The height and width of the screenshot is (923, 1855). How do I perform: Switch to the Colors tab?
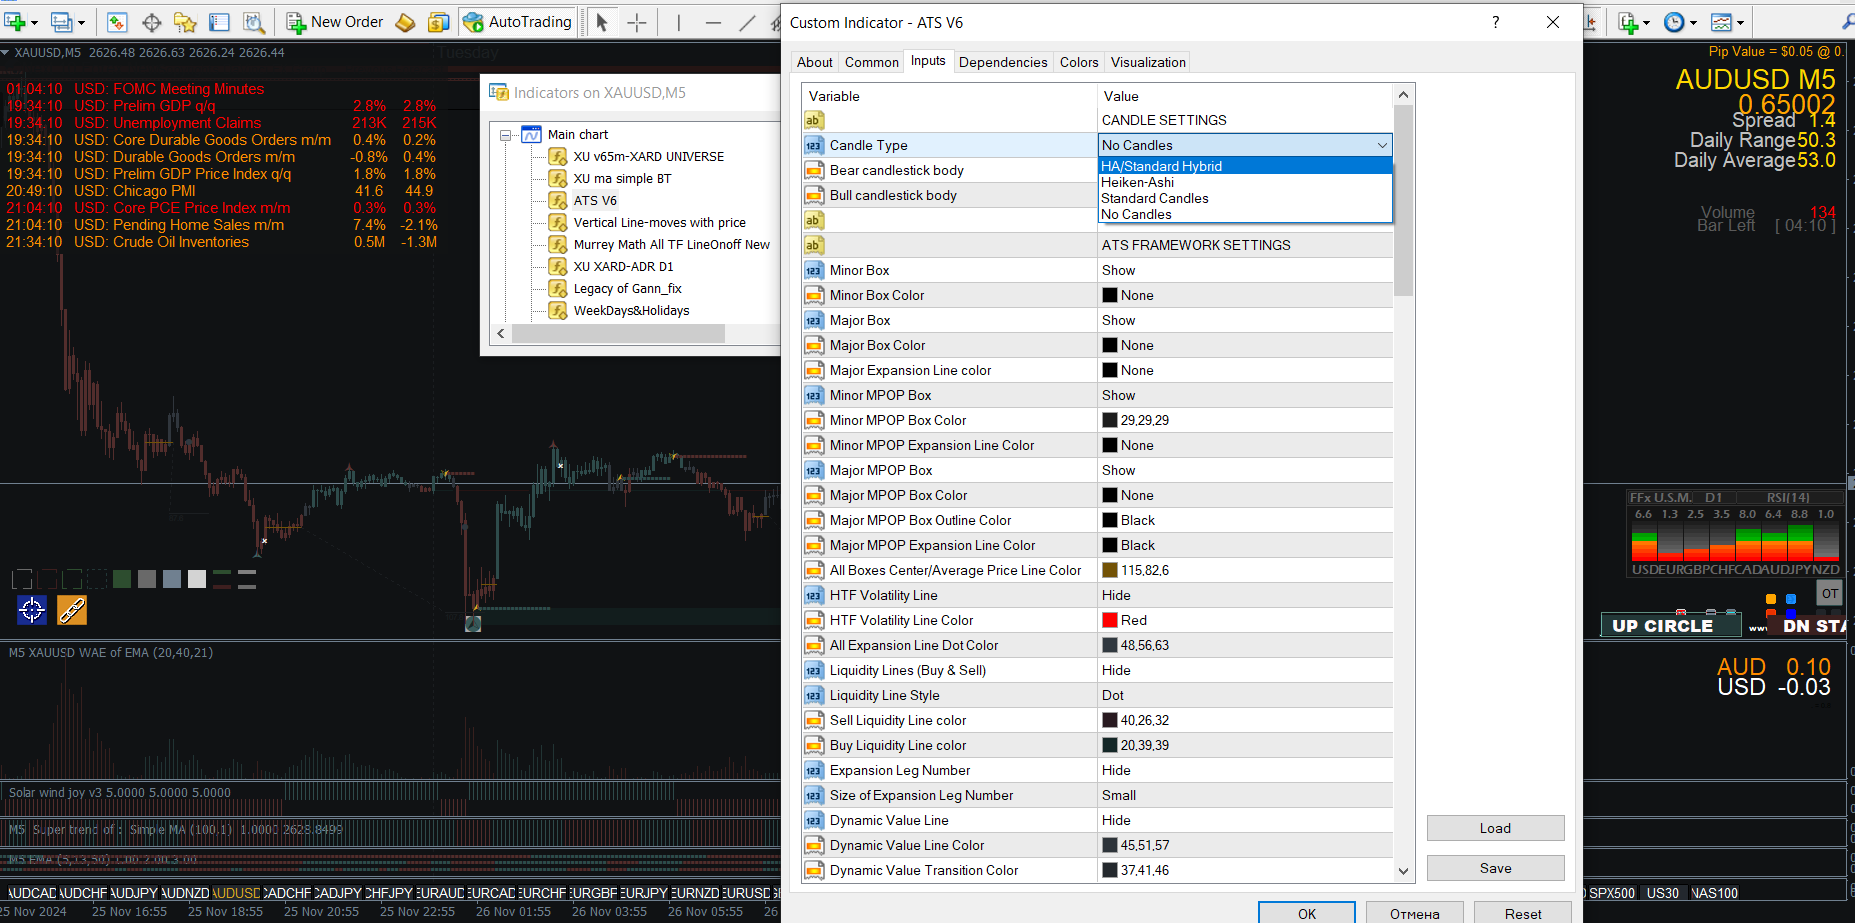pos(1079,62)
